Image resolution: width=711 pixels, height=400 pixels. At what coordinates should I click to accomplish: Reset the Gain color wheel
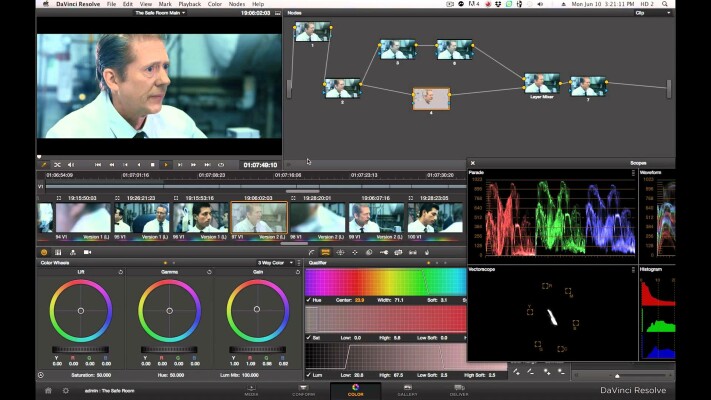click(297, 272)
